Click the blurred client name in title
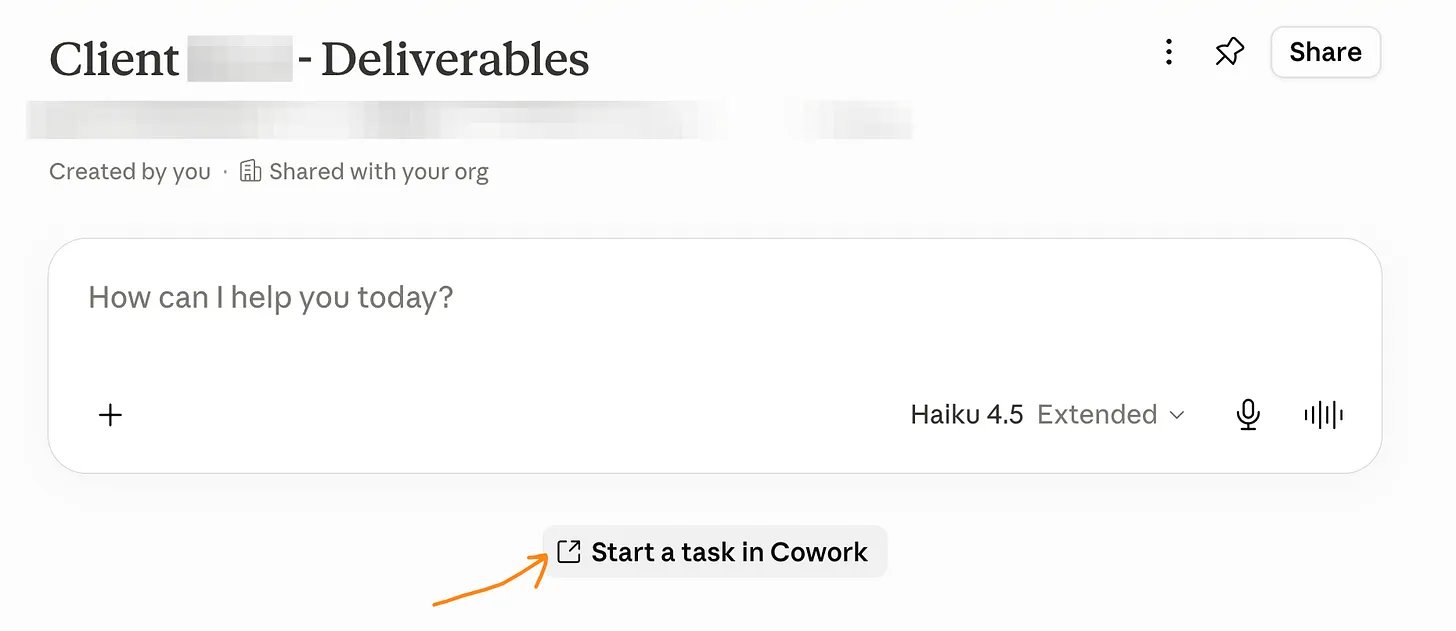The image size is (1456, 631). pyautogui.click(x=240, y=59)
